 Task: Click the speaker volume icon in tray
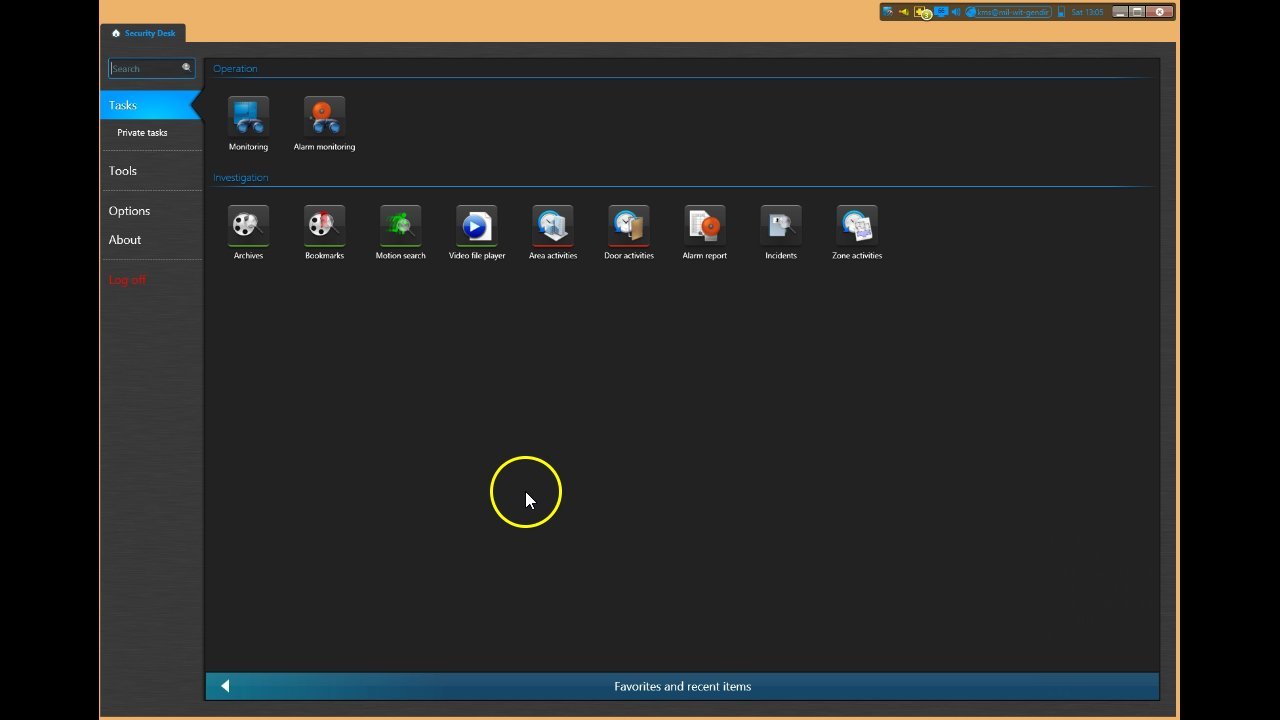(956, 12)
